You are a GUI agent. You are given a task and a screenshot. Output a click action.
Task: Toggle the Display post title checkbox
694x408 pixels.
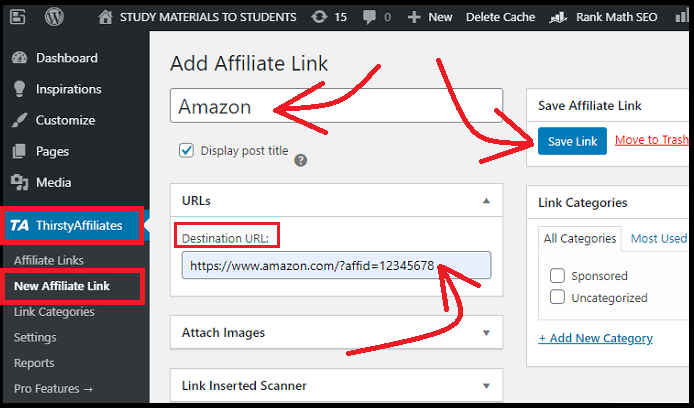(x=186, y=150)
